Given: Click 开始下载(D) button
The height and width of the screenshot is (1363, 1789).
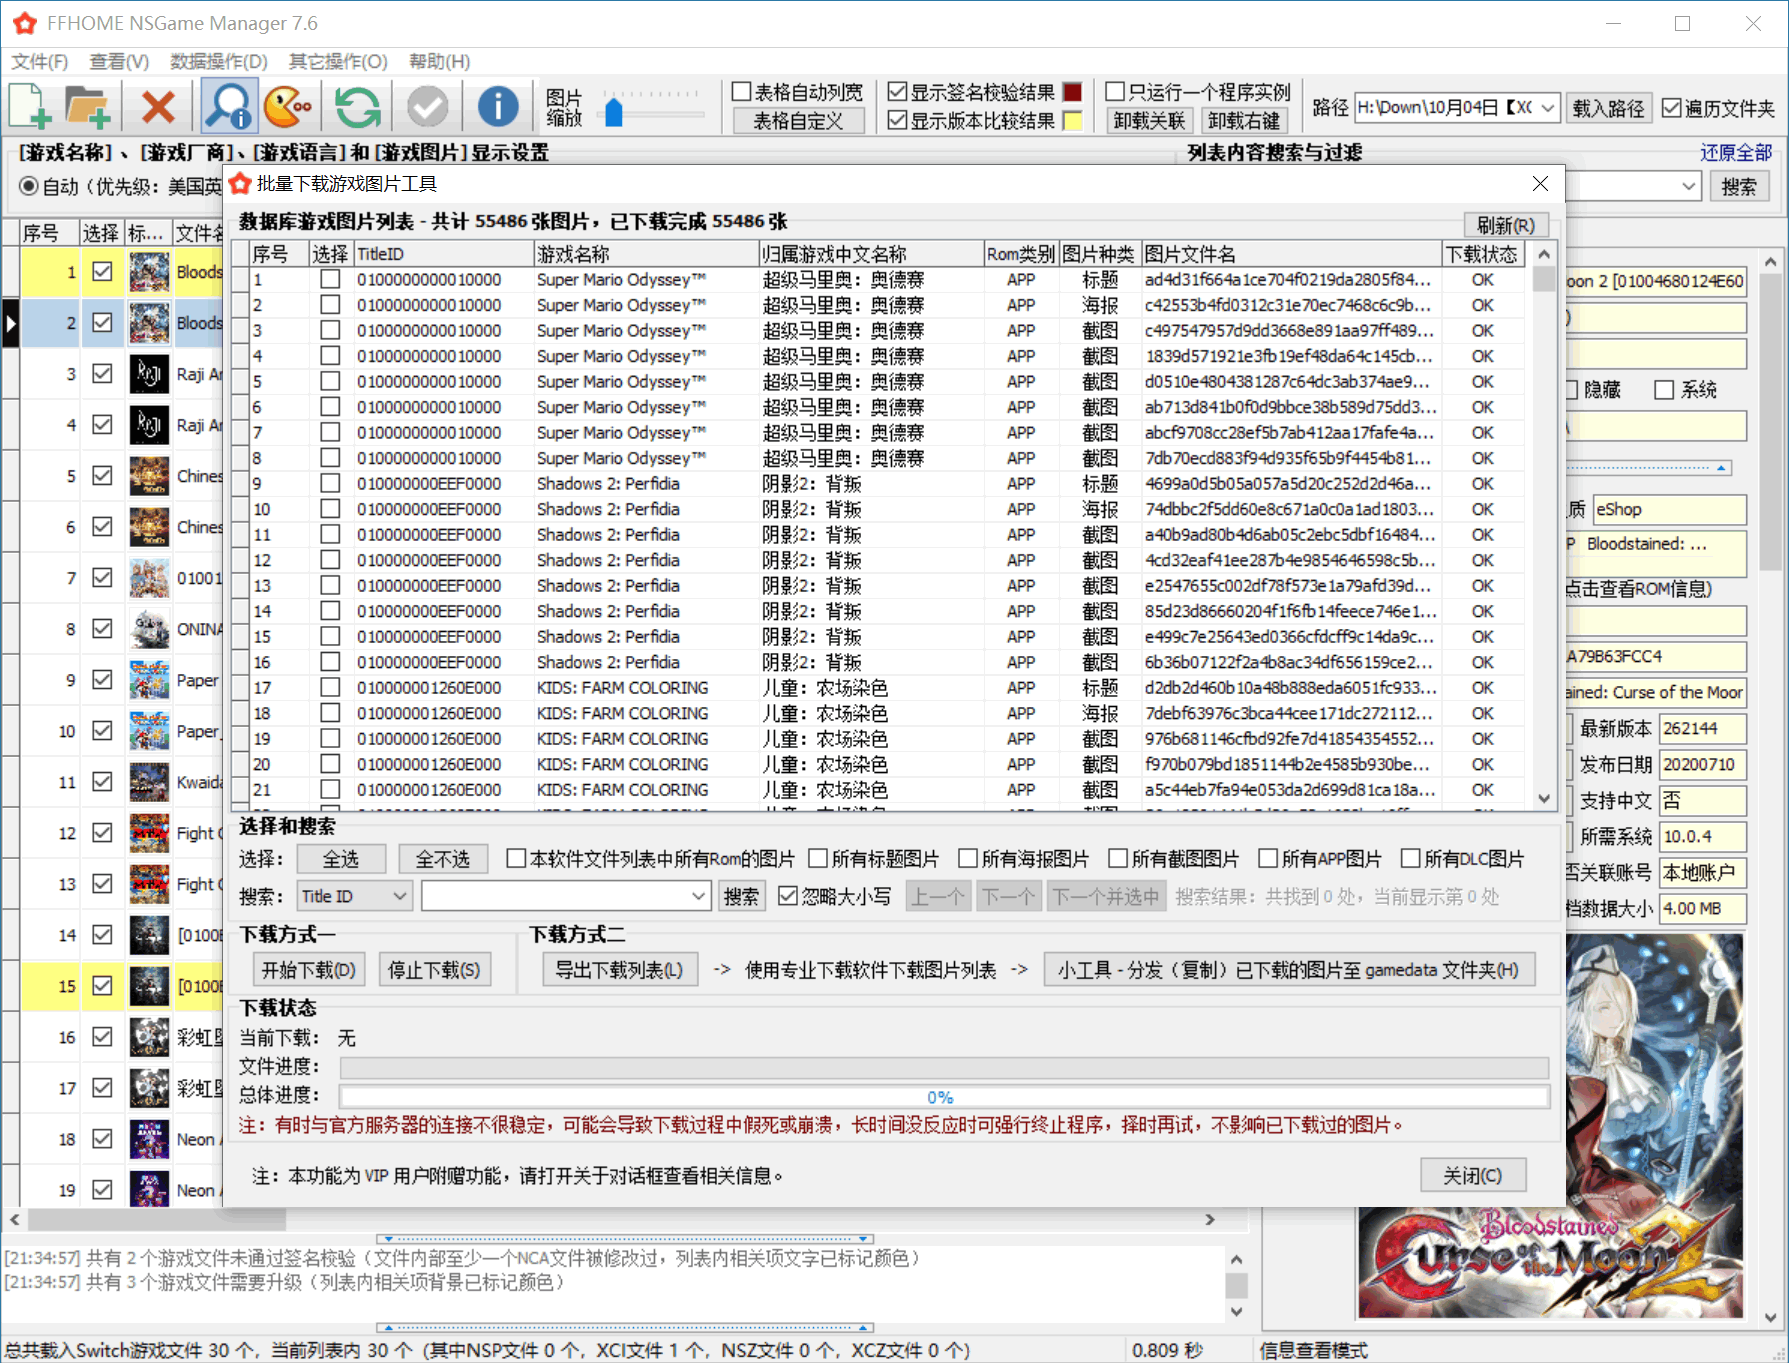Looking at the screenshot, I should pyautogui.click(x=309, y=970).
